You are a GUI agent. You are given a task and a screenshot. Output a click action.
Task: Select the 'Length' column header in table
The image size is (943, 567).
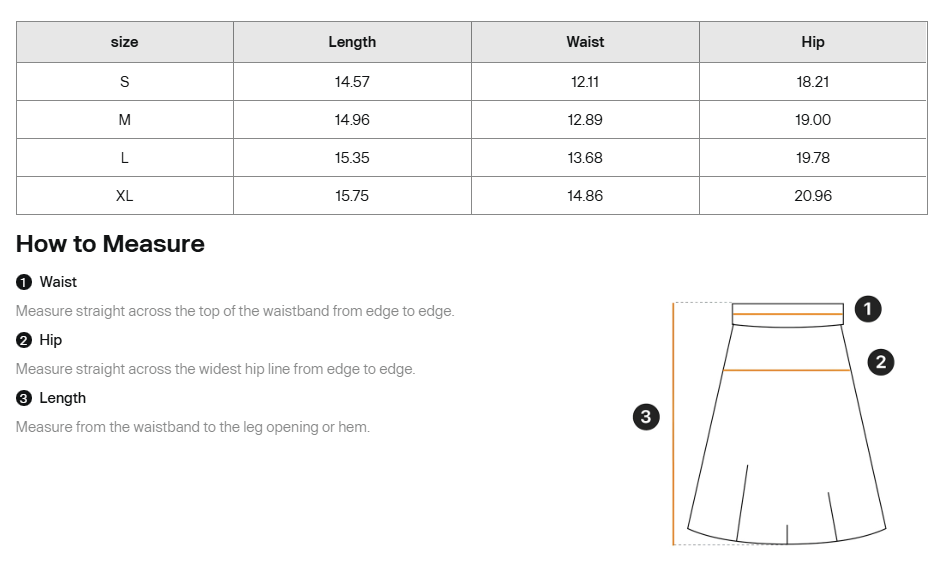tap(352, 42)
